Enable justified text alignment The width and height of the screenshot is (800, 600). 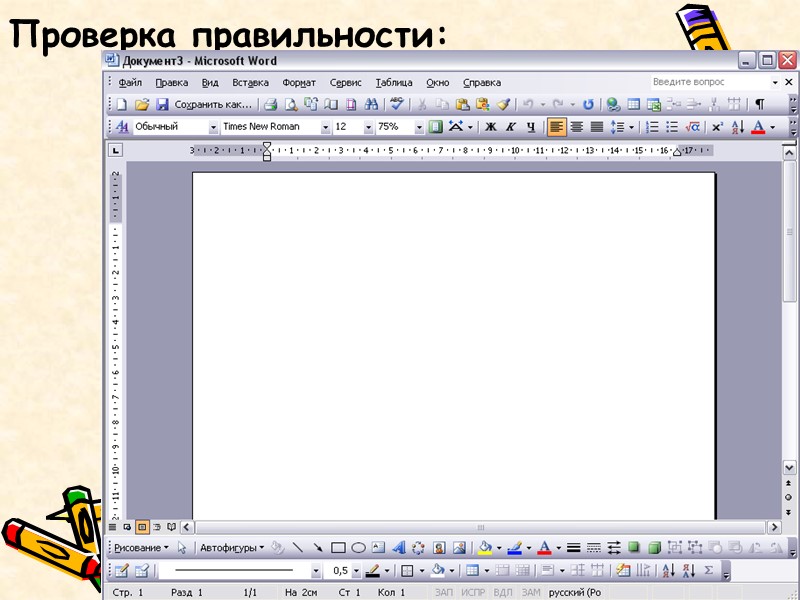point(596,127)
